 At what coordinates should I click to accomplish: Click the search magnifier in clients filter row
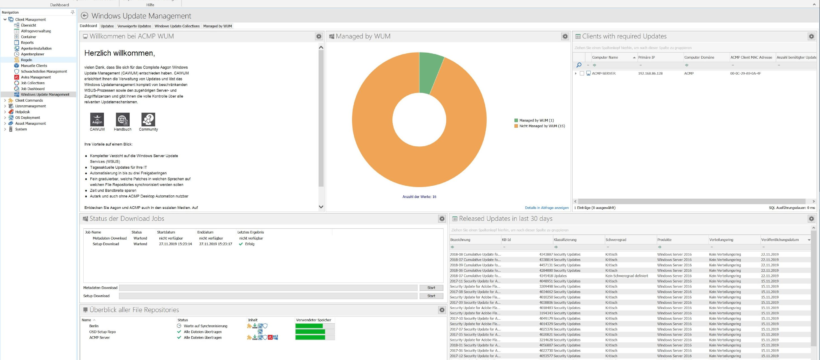click(x=579, y=65)
